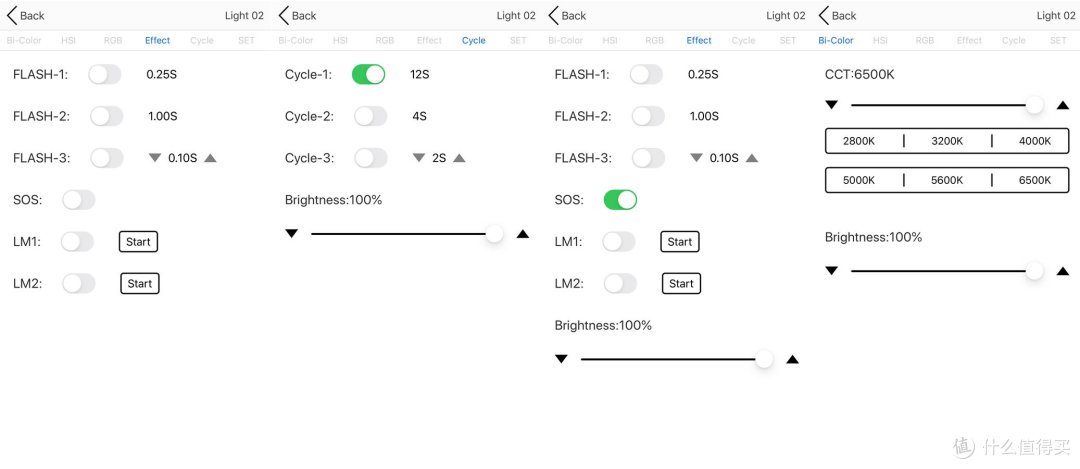Screen dimensions: 1080x469
Task: Tap the 4000K preset cell
Action: pos(1035,141)
